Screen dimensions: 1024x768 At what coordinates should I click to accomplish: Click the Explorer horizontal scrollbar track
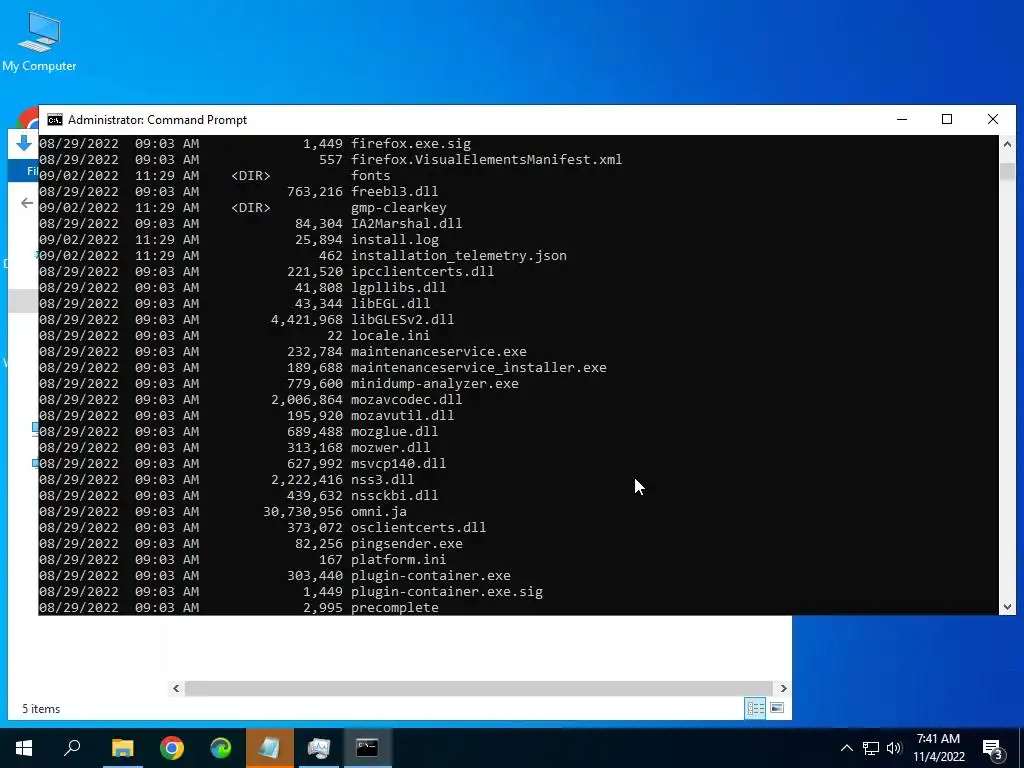(479, 688)
